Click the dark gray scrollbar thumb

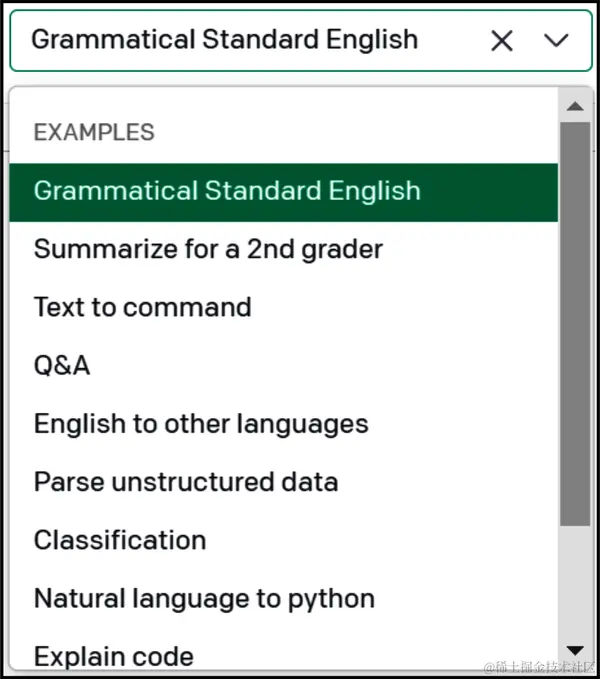(575, 324)
